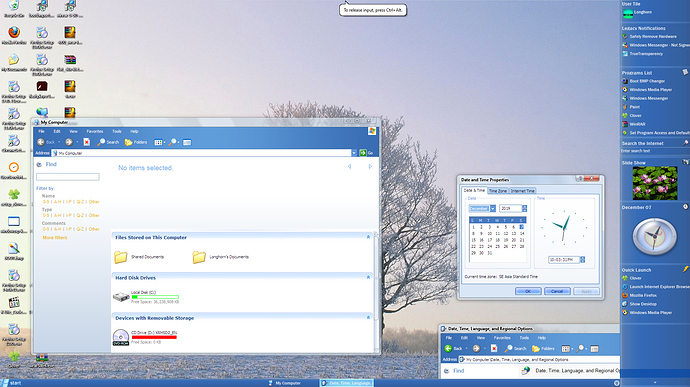Click the More filters link
This screenshot has width=690, height=387.
[x=55, y=238]
